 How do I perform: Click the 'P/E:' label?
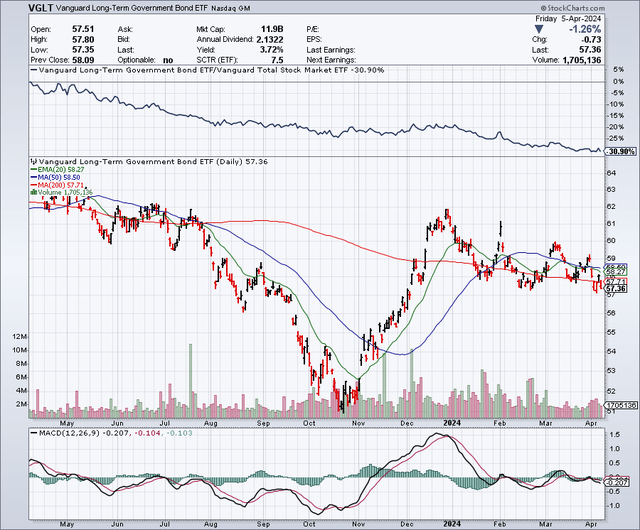[x=313, y=29]
